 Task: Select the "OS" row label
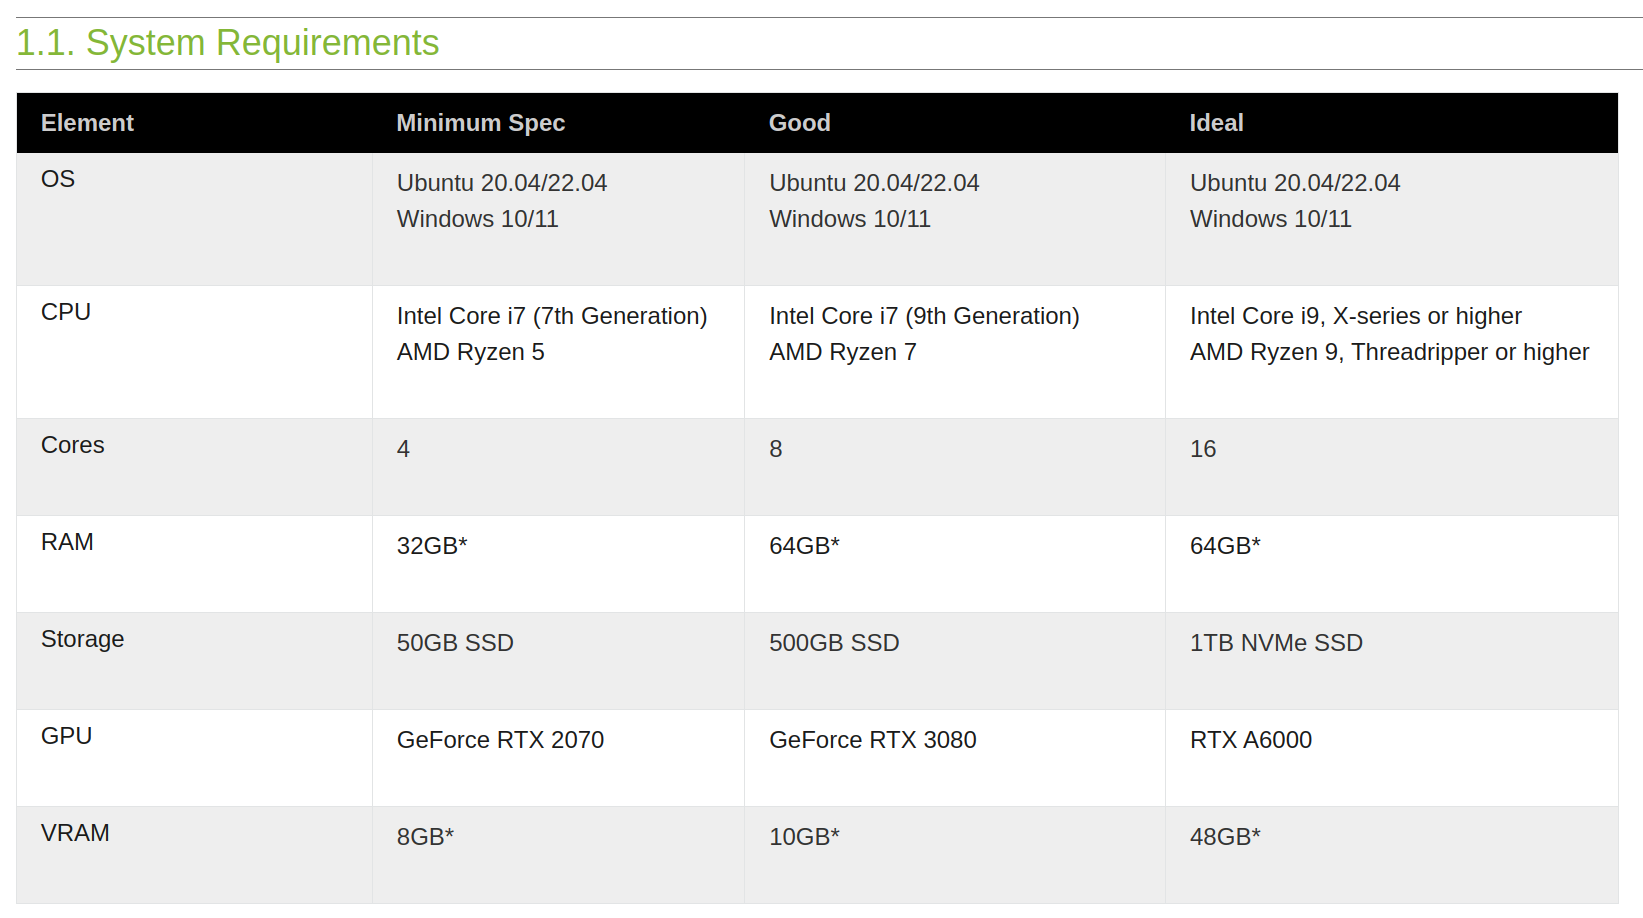click(x=58, y=179)
